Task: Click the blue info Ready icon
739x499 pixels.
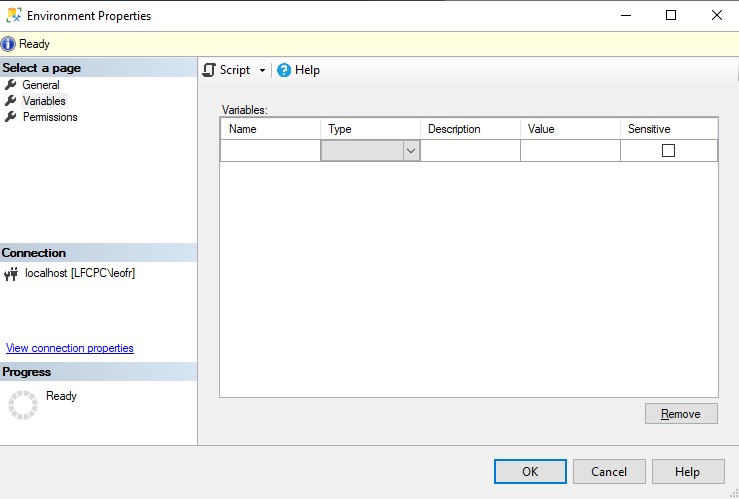Action: click(9, 44)
